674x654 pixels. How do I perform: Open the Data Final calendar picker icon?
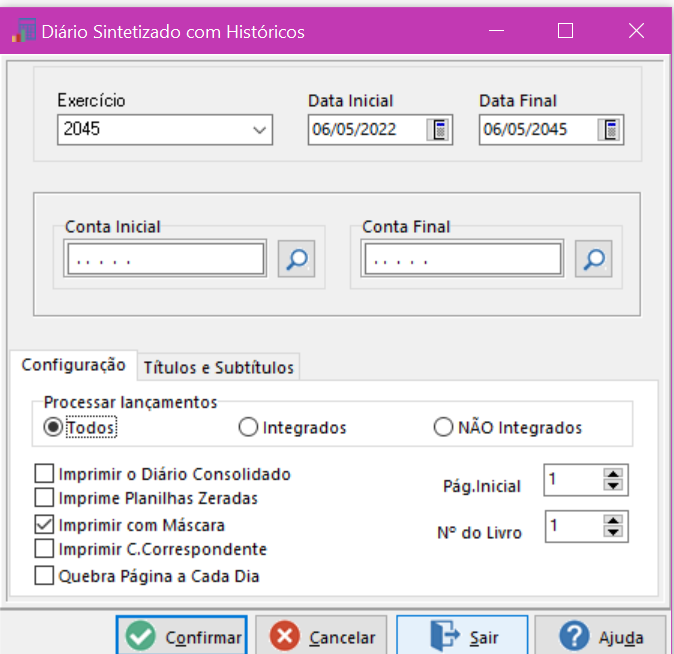pyautogui.click(x=610, y=129)
